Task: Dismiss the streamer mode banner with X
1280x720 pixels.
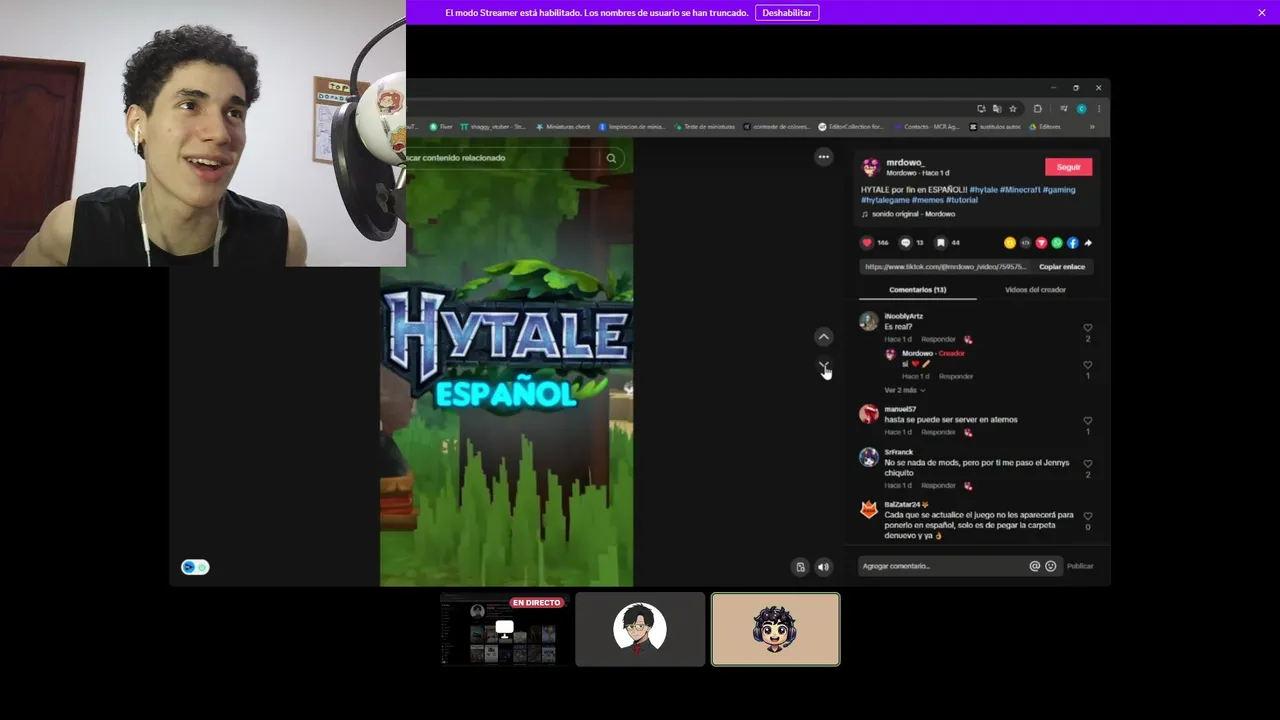Action: click(1262, 12)
